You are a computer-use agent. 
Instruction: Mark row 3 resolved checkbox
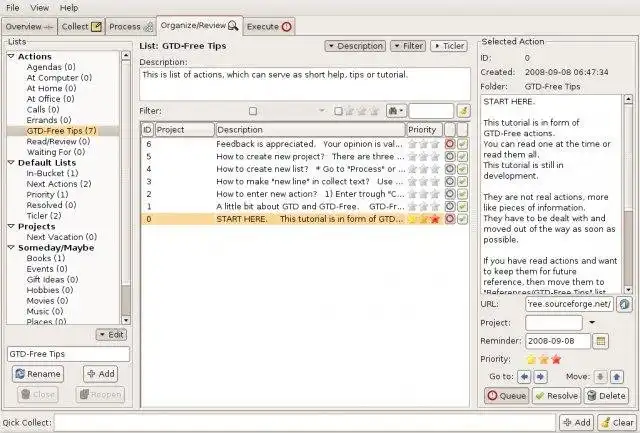462,181
